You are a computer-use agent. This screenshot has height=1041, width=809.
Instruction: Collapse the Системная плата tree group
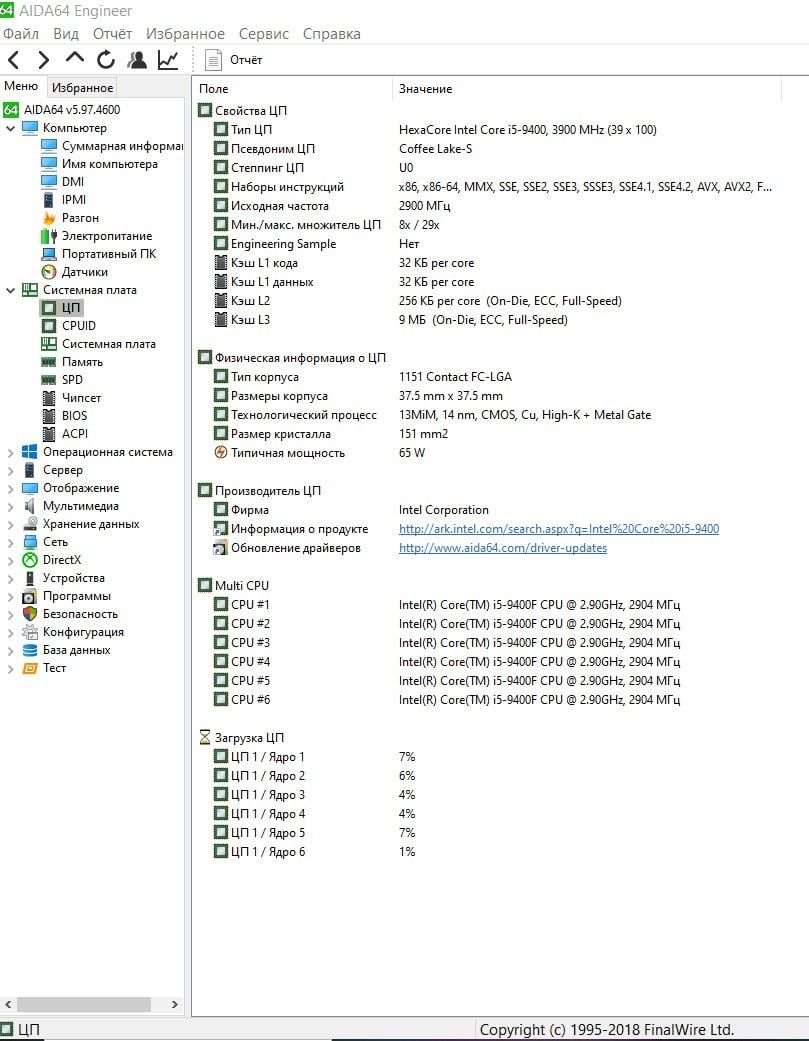pos(10,290)
